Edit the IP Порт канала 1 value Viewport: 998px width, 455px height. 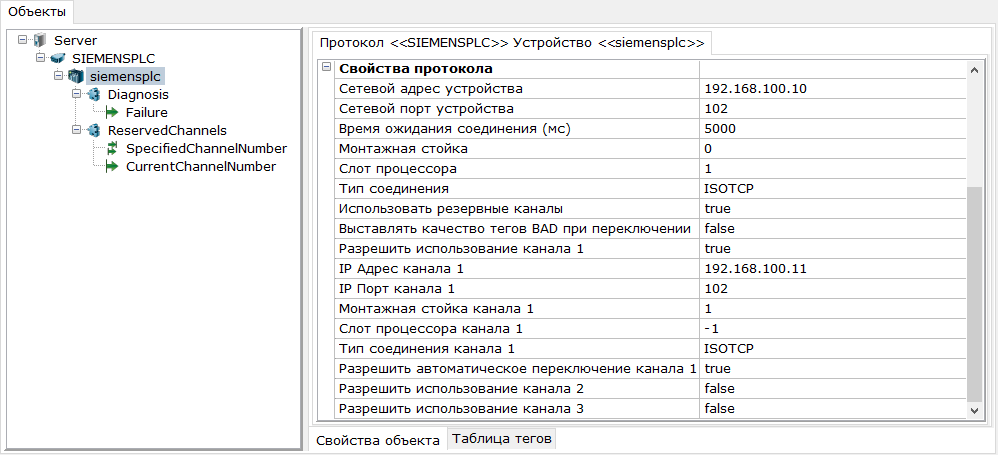[x=832, y=288]
